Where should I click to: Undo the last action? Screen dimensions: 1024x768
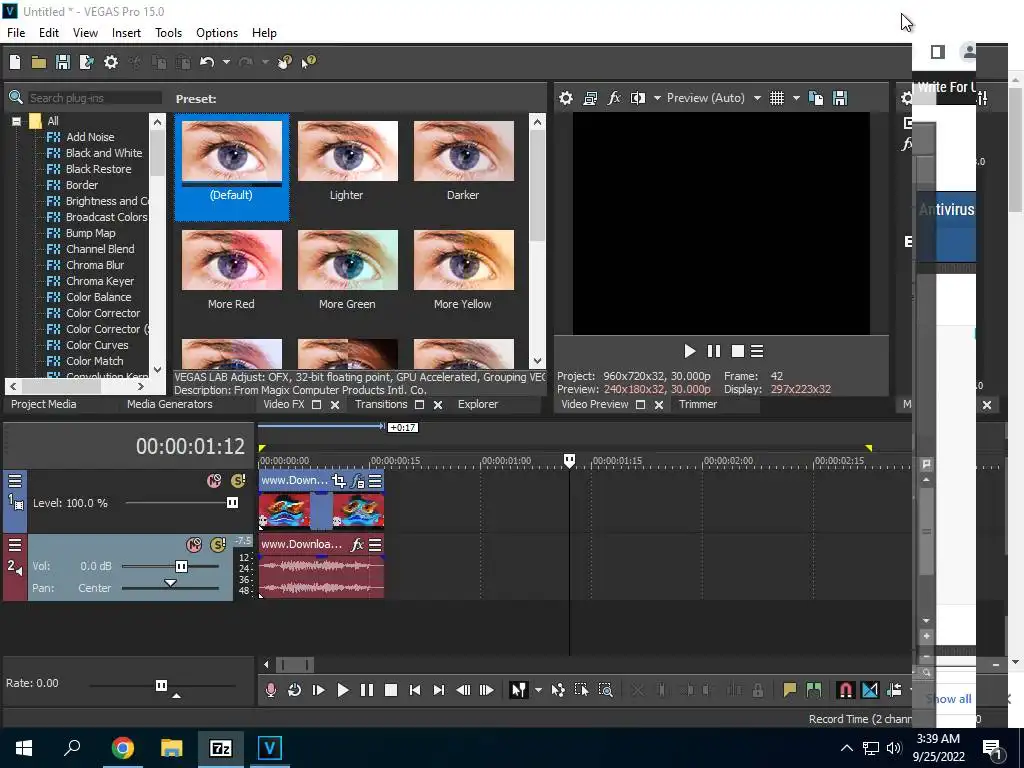207,62
